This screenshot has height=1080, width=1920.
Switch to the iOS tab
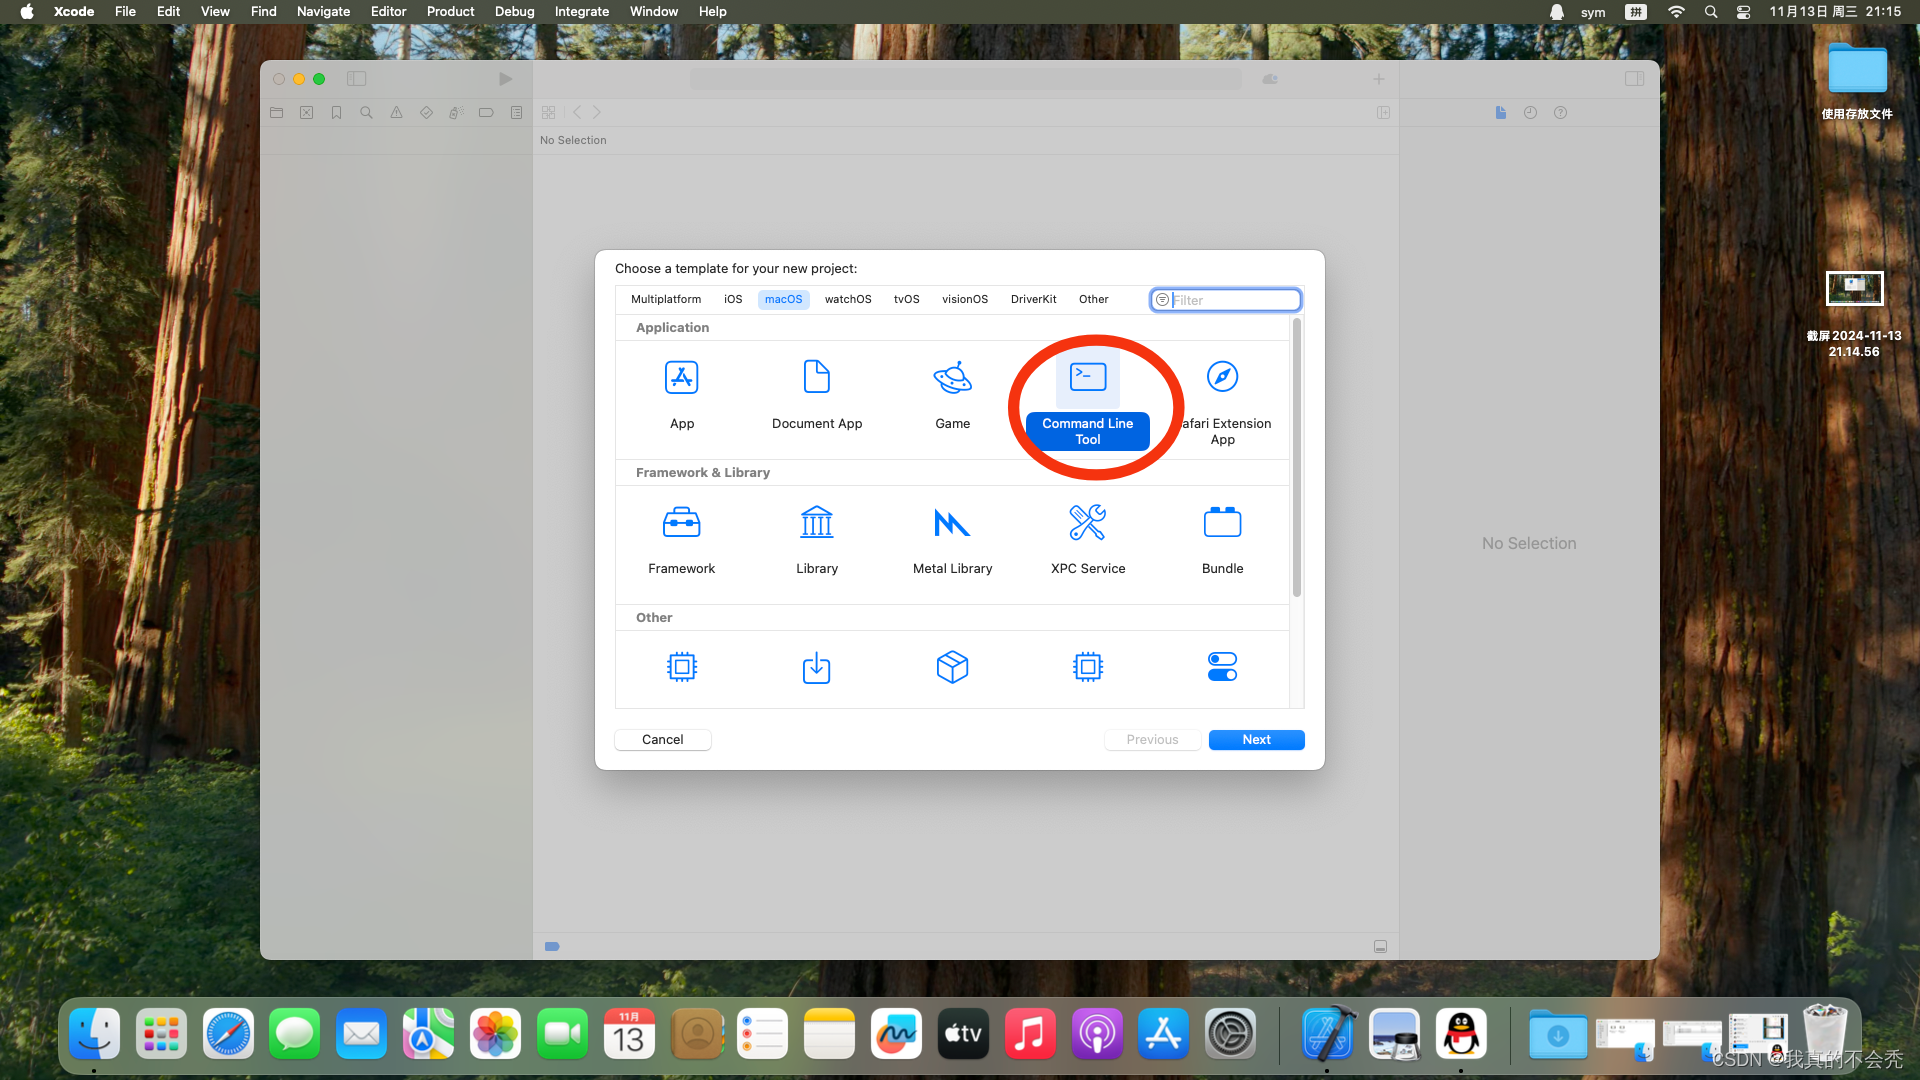coord(733,299)
